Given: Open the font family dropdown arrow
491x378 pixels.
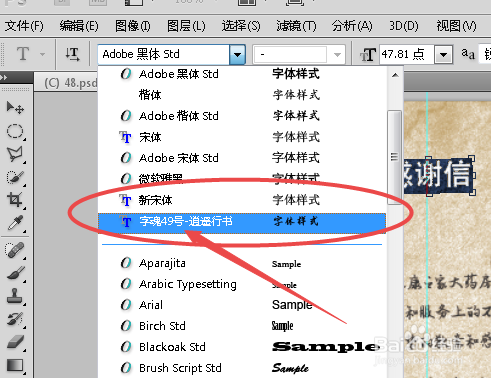Looking at the screenshot, I should coord(237,54).
